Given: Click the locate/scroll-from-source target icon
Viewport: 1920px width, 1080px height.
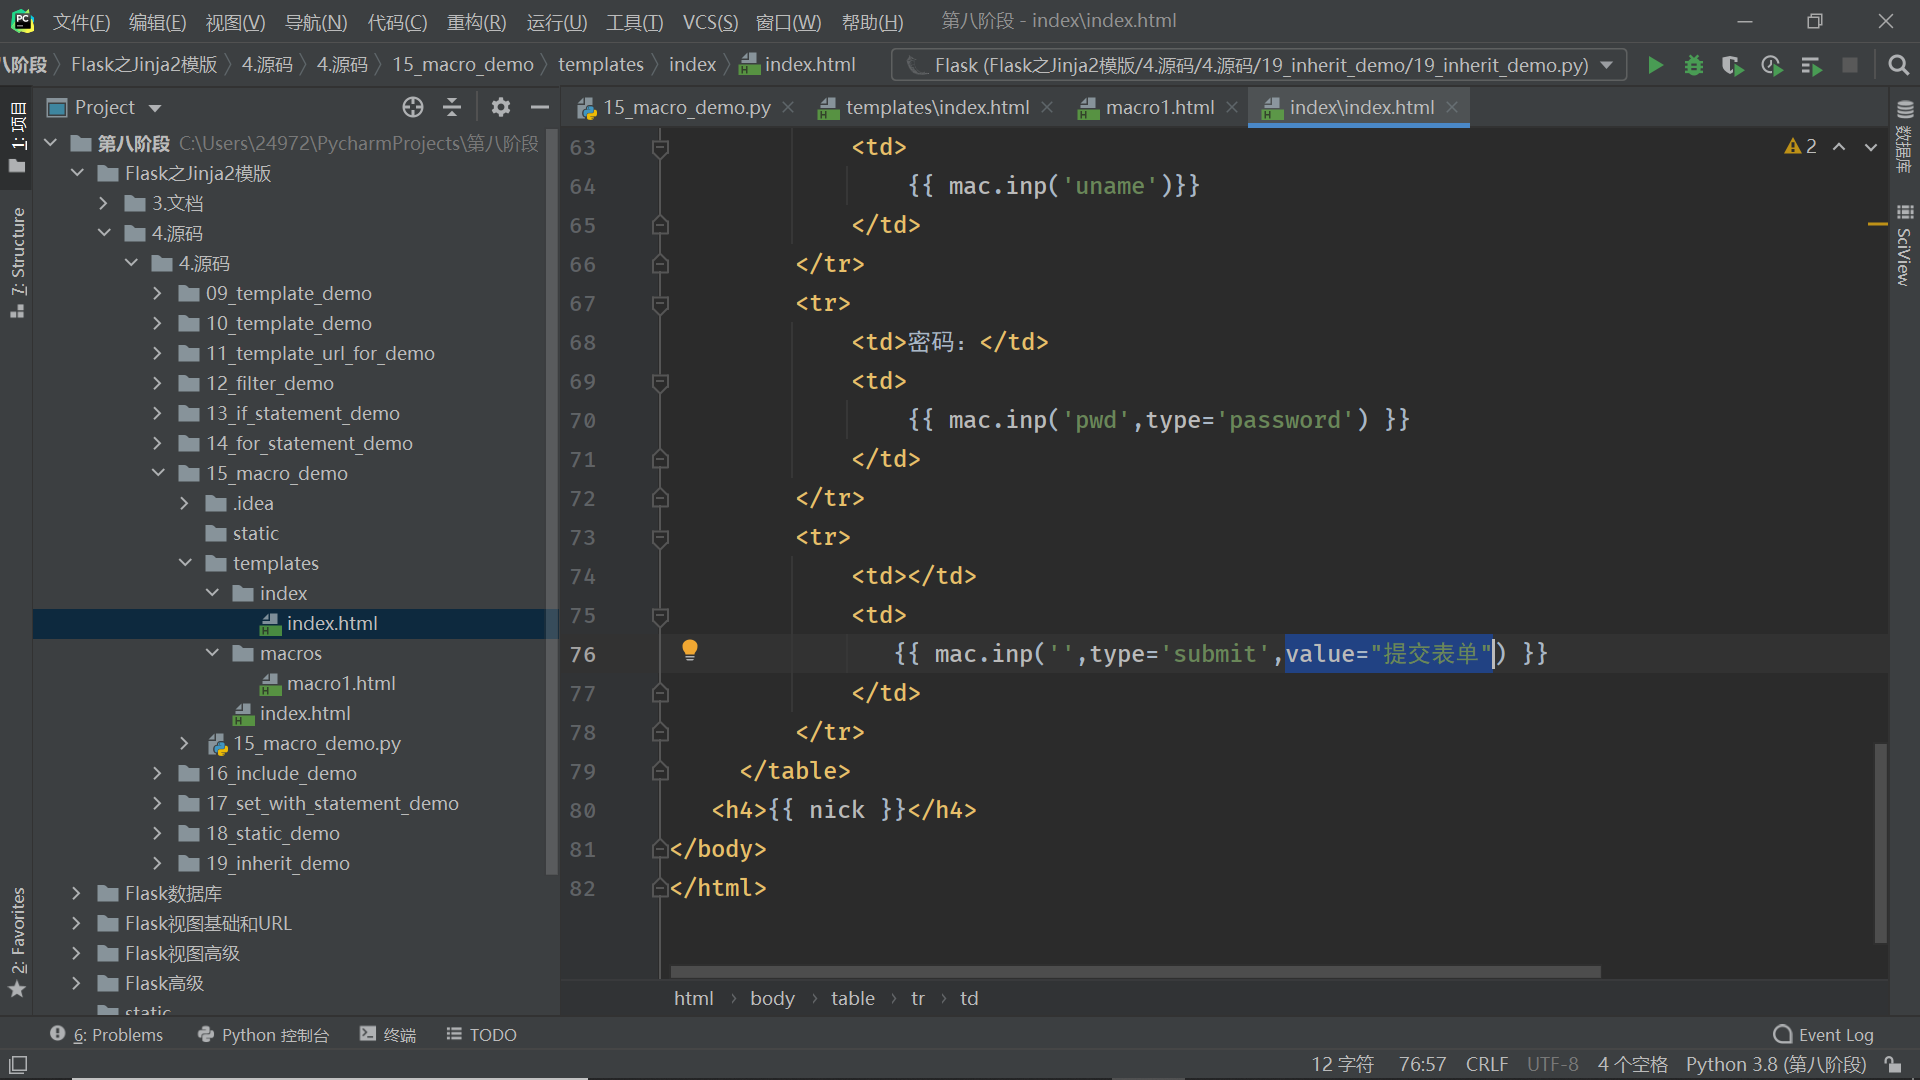Looking at the screenshot, I should click(x=413, y=107).
